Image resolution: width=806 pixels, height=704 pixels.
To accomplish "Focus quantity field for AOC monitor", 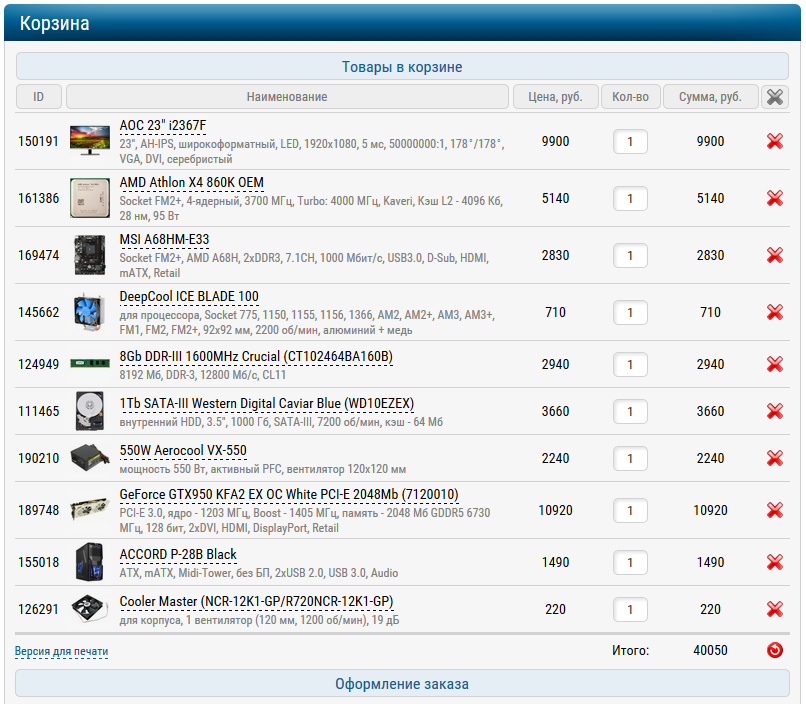I will (x=630, y=142).
